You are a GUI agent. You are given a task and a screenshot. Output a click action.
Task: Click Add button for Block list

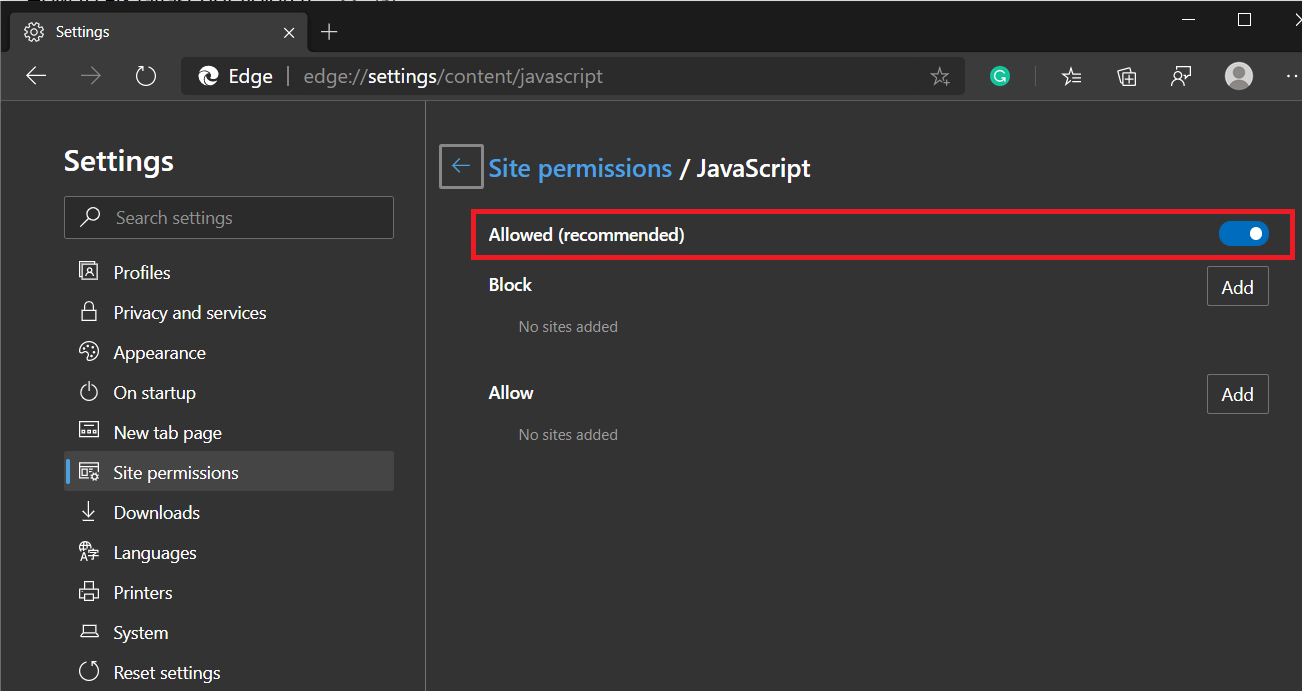click(x=1237, y=287)
